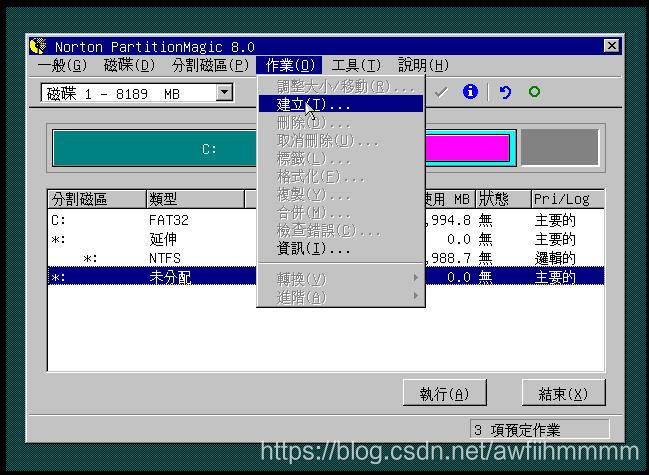This screenshot has height=475, width=649.
Task: Open the disk selector dropdown arrow
Action: click(224, 92)
